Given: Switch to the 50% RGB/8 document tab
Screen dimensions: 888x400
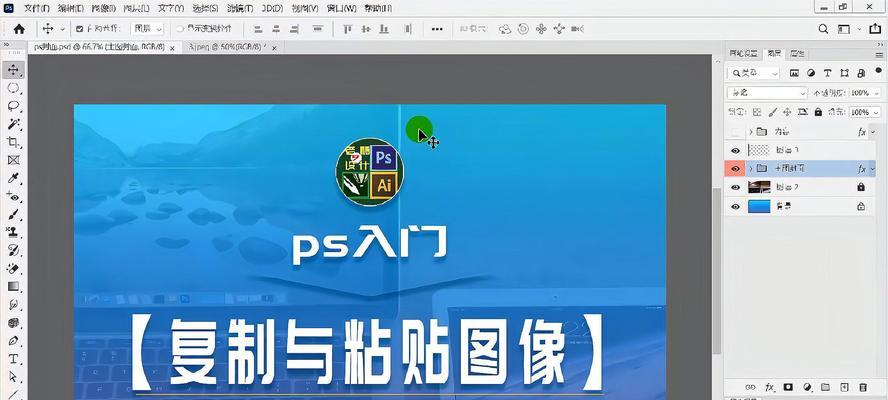Looking at the screenshot, I should 227,48.
